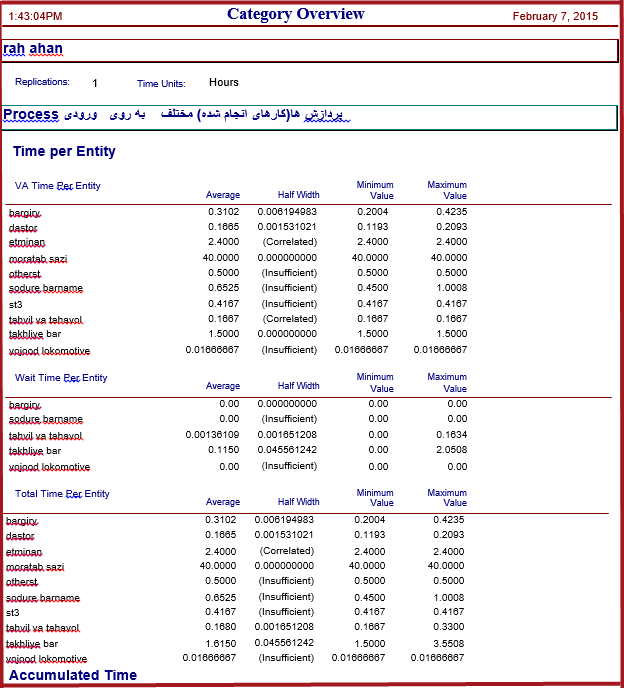Select the Hours time units value

coord(224,82)
